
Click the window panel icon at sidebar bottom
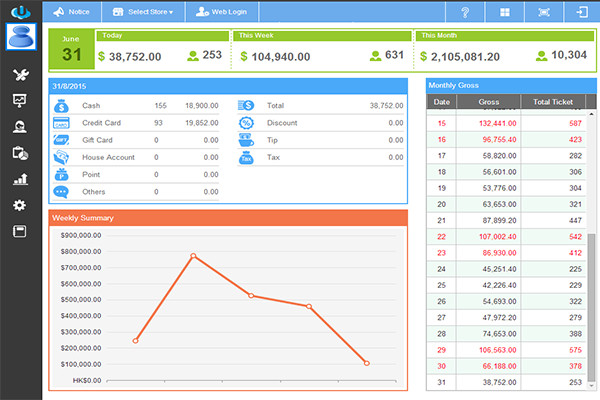pos(19,231)
